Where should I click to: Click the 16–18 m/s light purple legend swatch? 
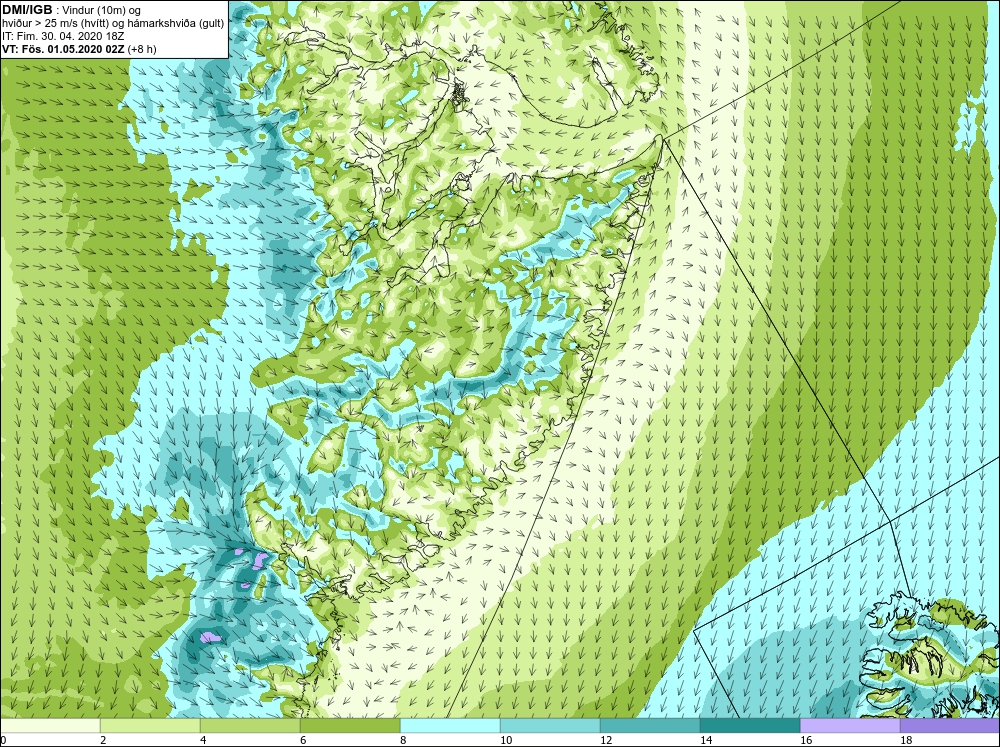point(850,726)
